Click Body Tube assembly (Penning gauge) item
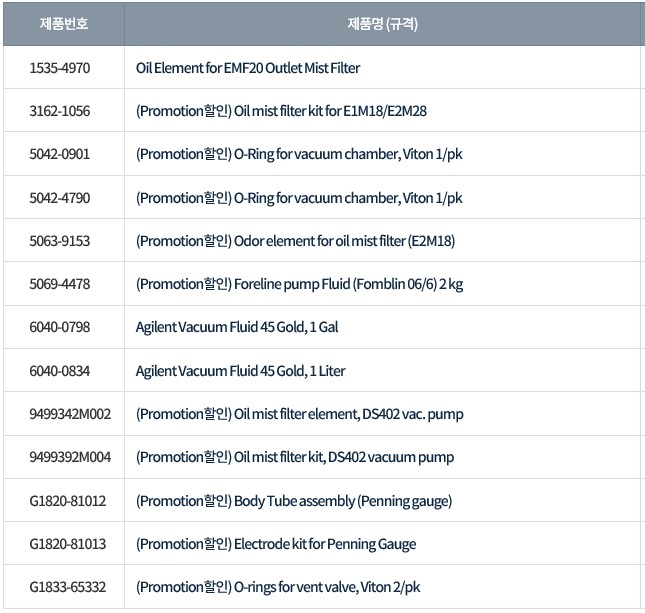645x613 pixels. coord(294,500)
